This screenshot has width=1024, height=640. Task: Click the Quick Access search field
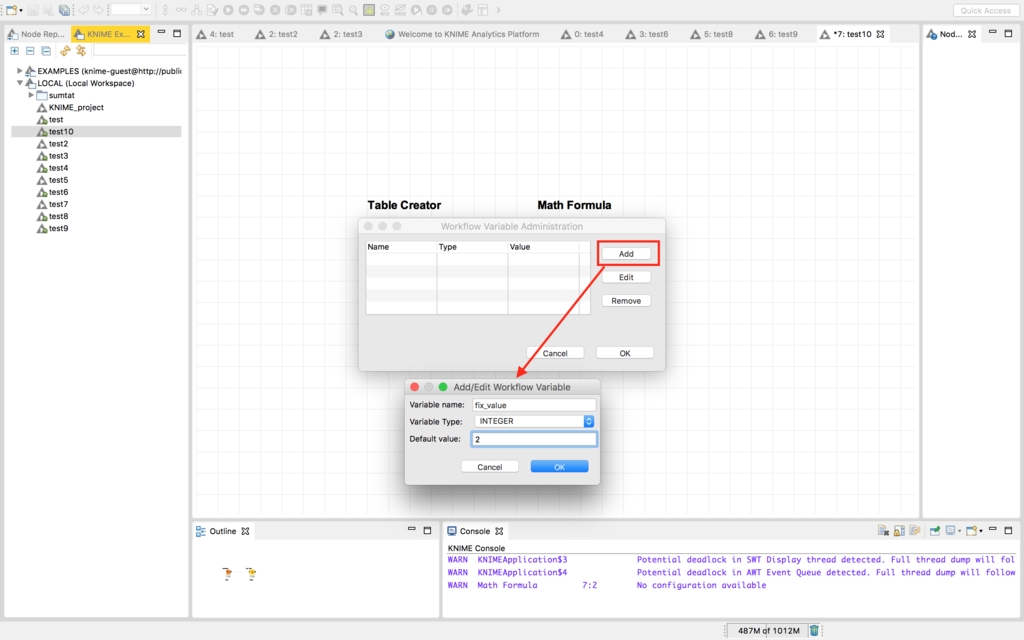[985, 10]
